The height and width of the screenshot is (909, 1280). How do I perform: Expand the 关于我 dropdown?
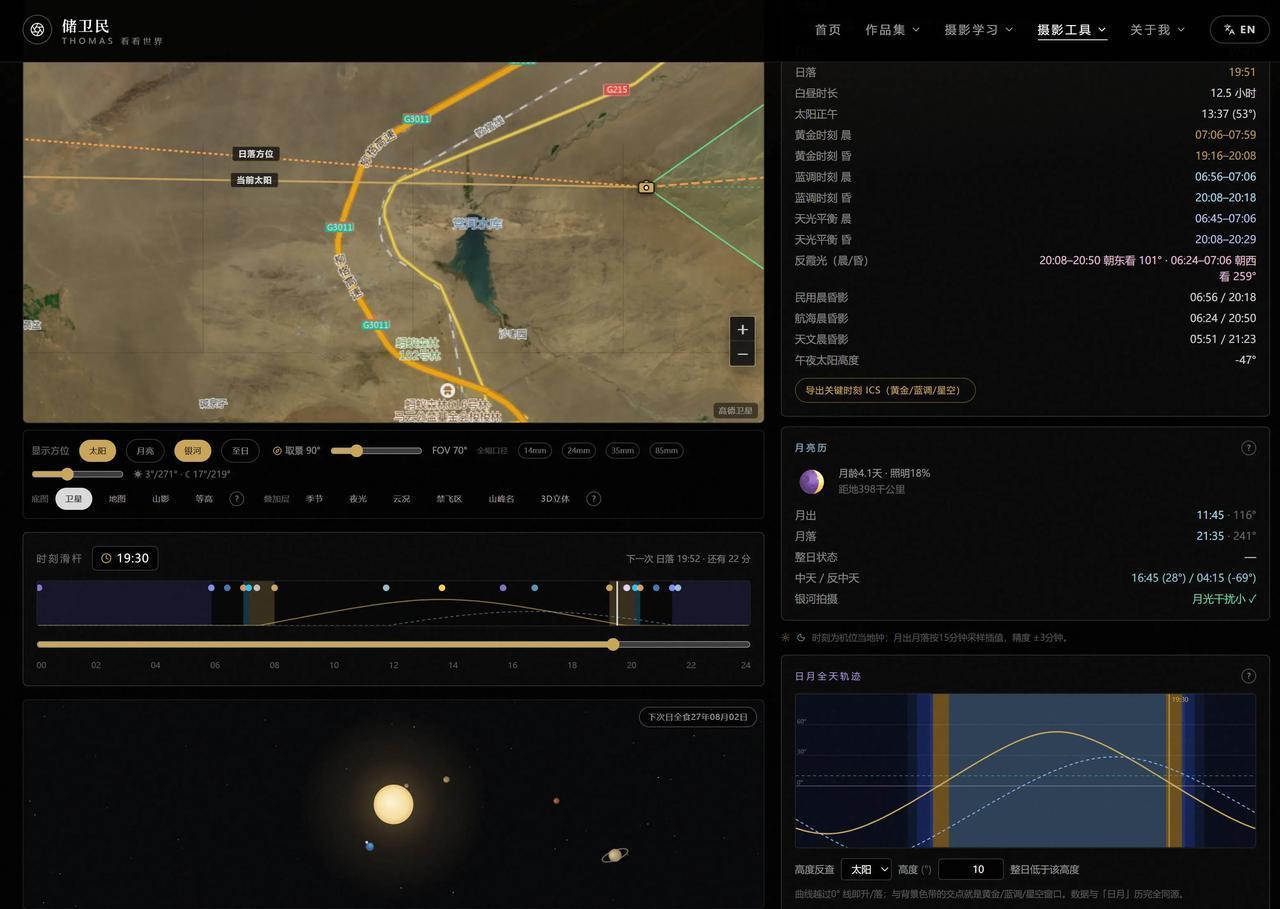(1157, 30)
